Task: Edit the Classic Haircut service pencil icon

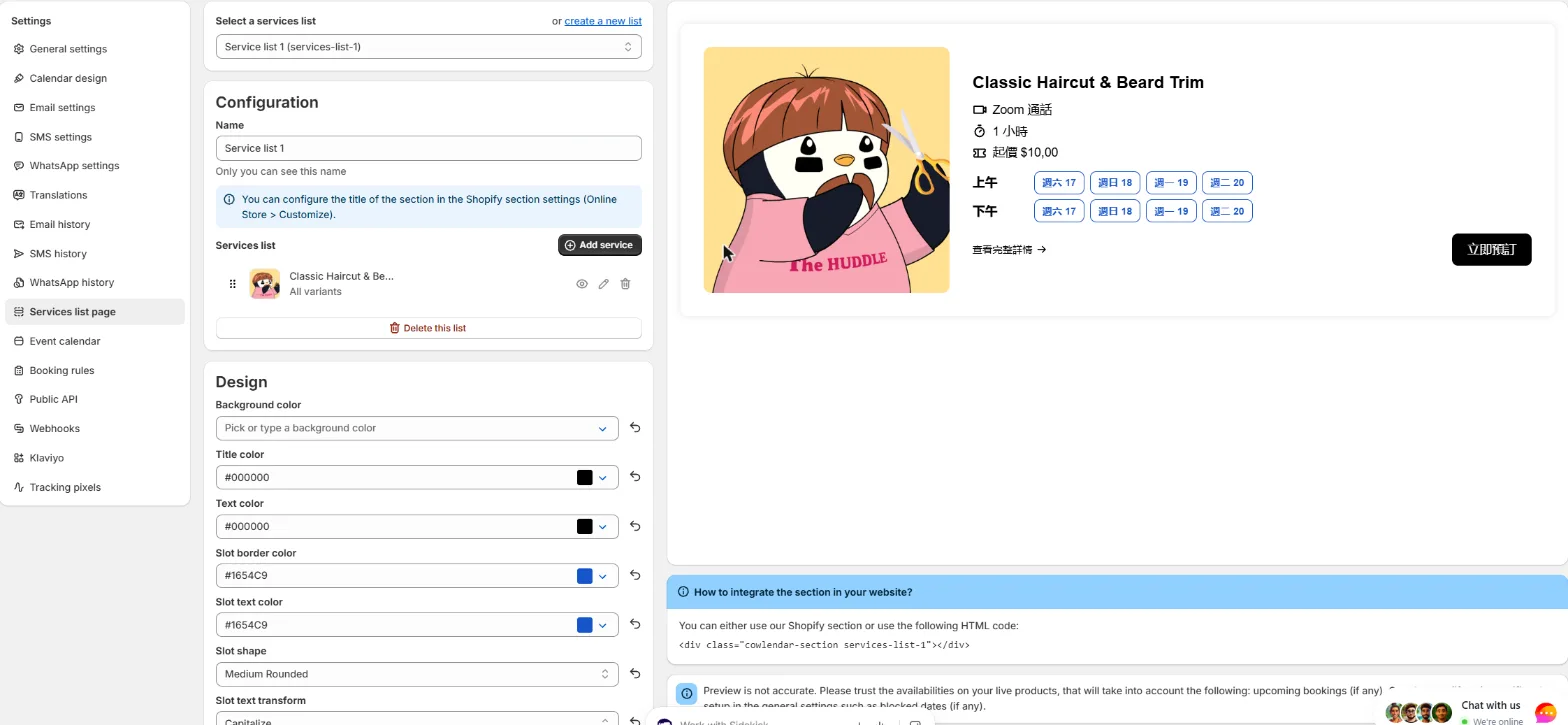Action: [x=604, y=284]
